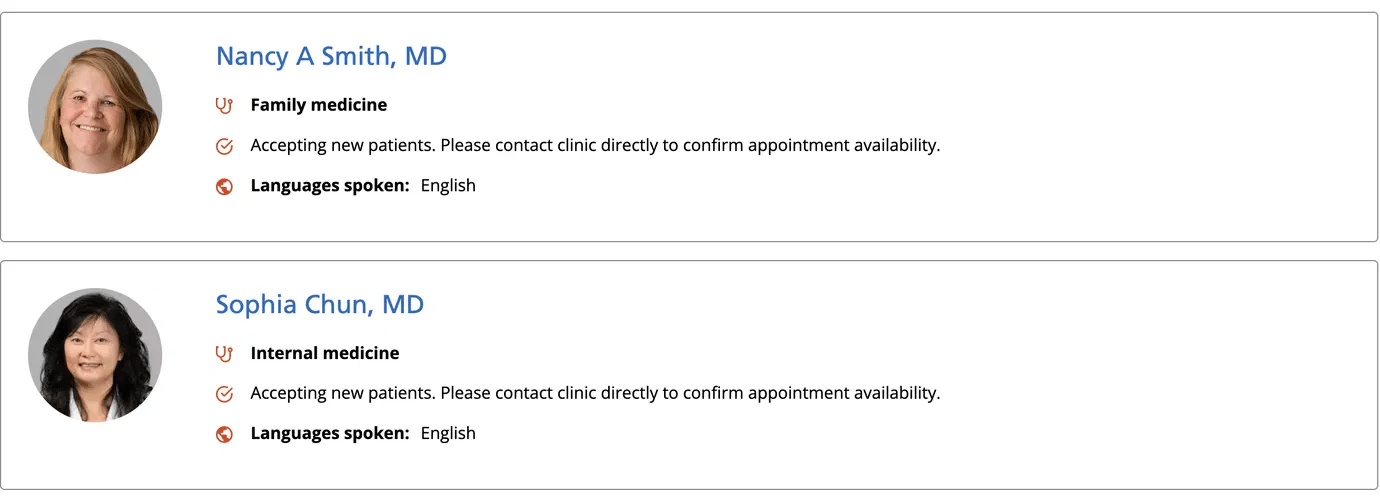Click Languages spoken label under Nancy Smith
Image resolution: width=1380 pixels, height=500 pixels.
click(330, 185)
